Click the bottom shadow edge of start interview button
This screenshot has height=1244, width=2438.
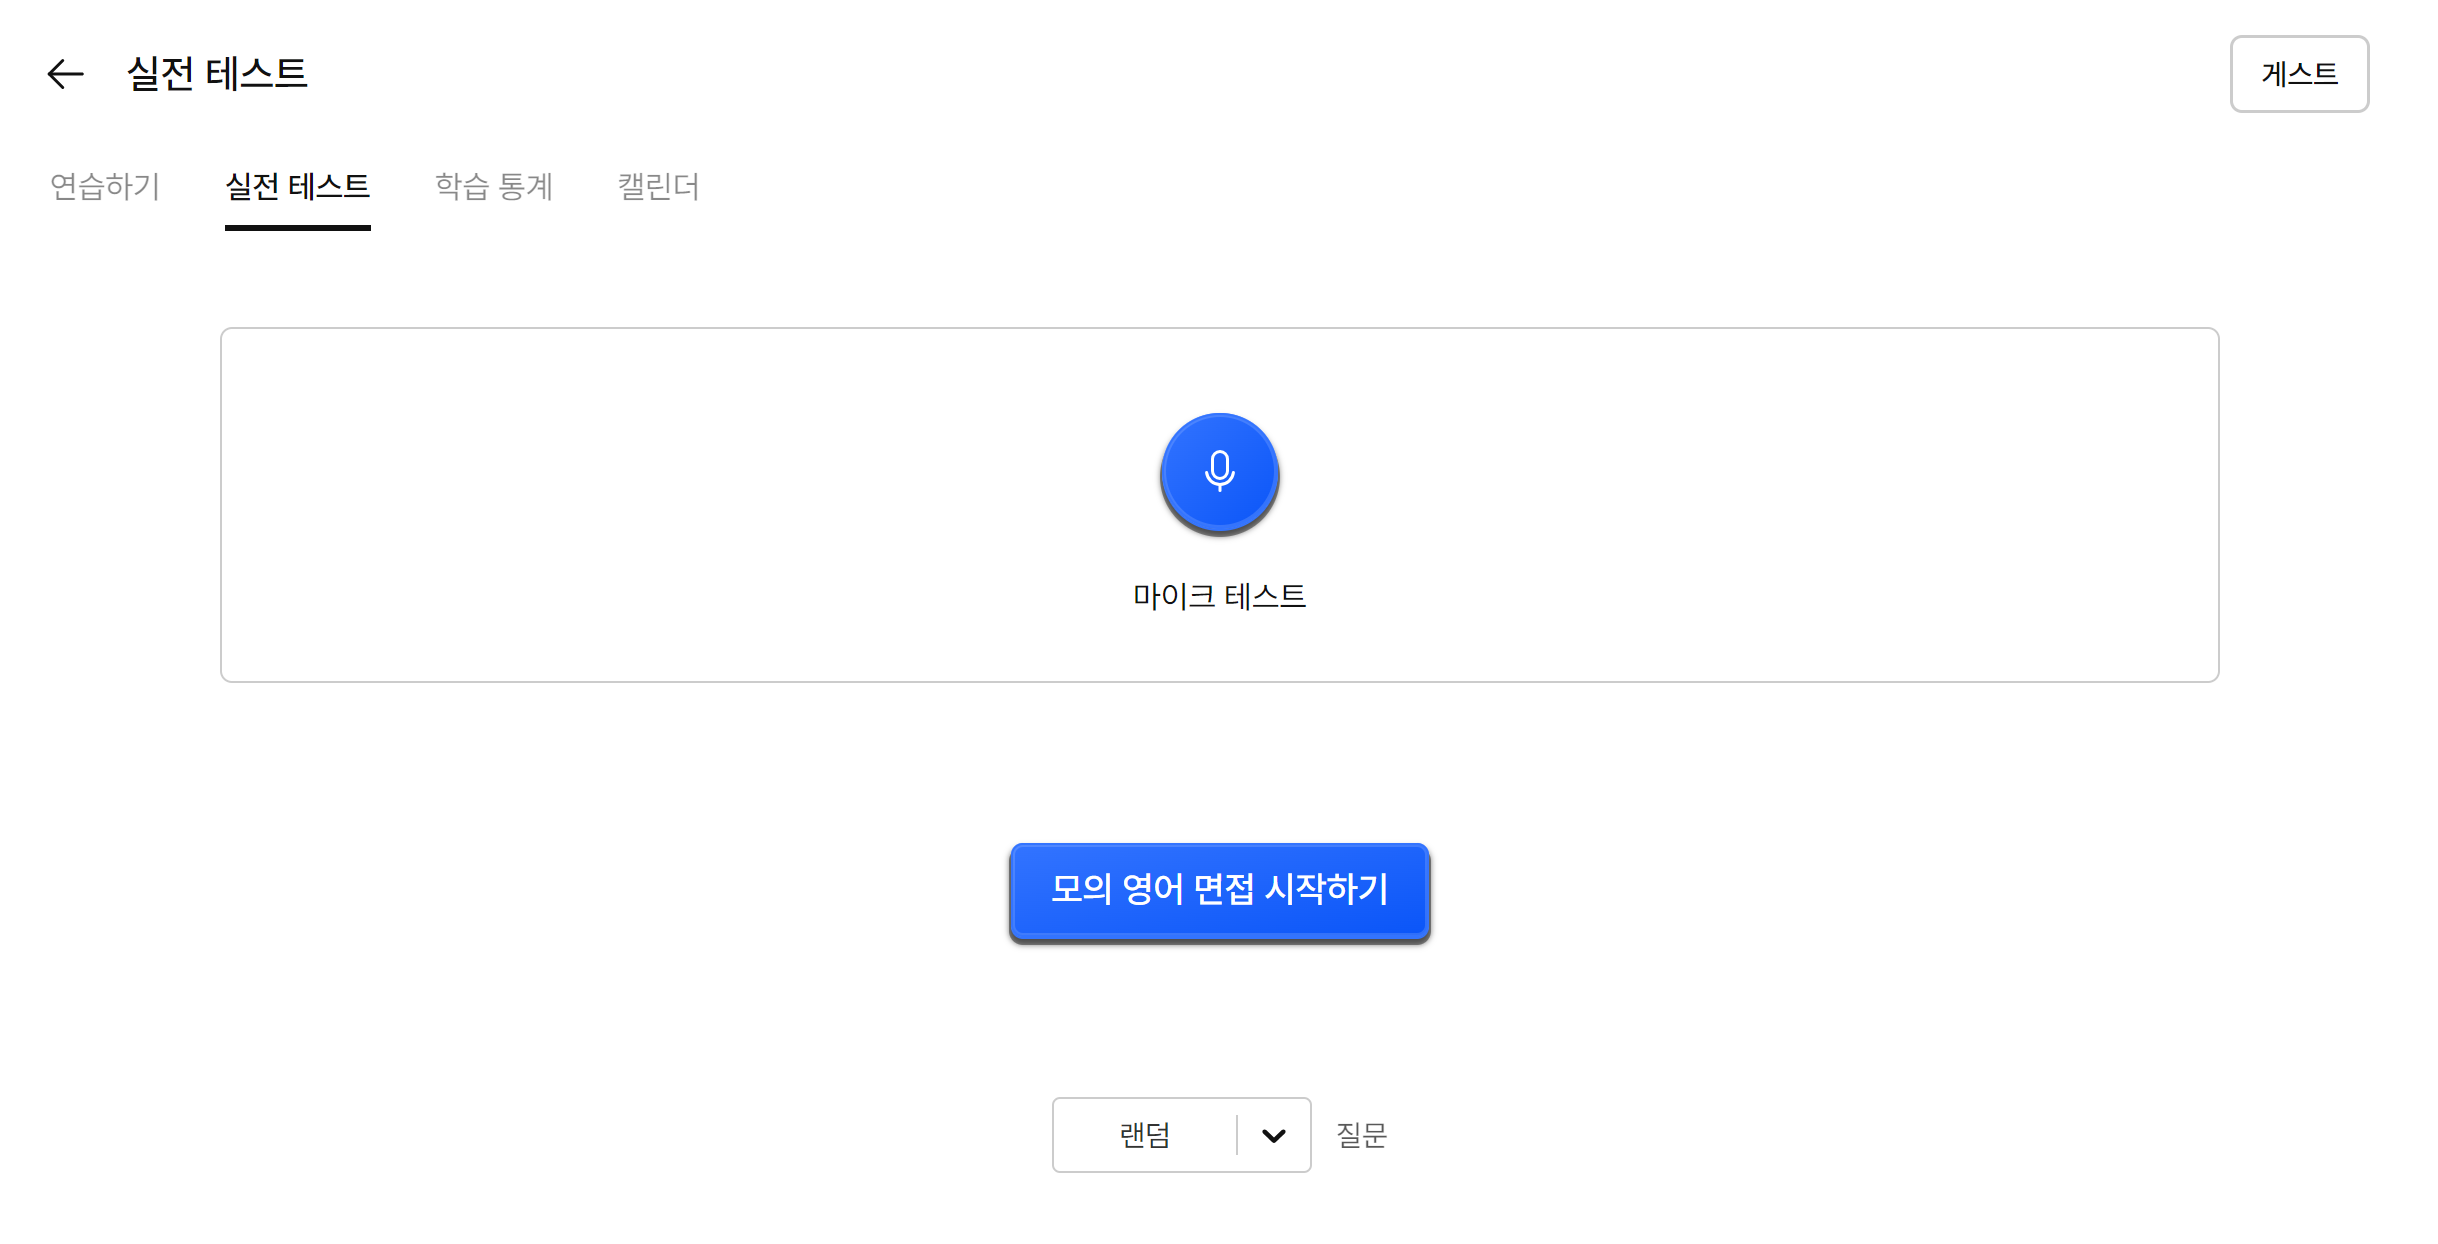[x=1219, y=937]
